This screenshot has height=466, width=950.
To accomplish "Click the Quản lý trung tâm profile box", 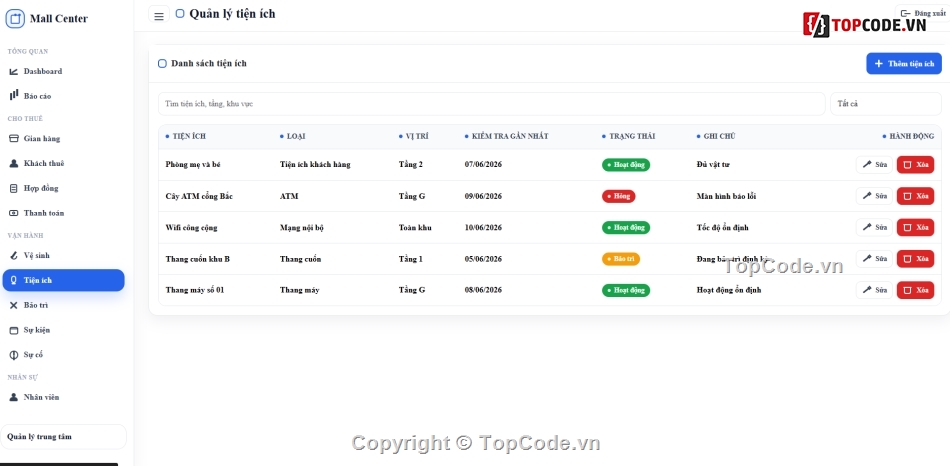I will point(64,437).
